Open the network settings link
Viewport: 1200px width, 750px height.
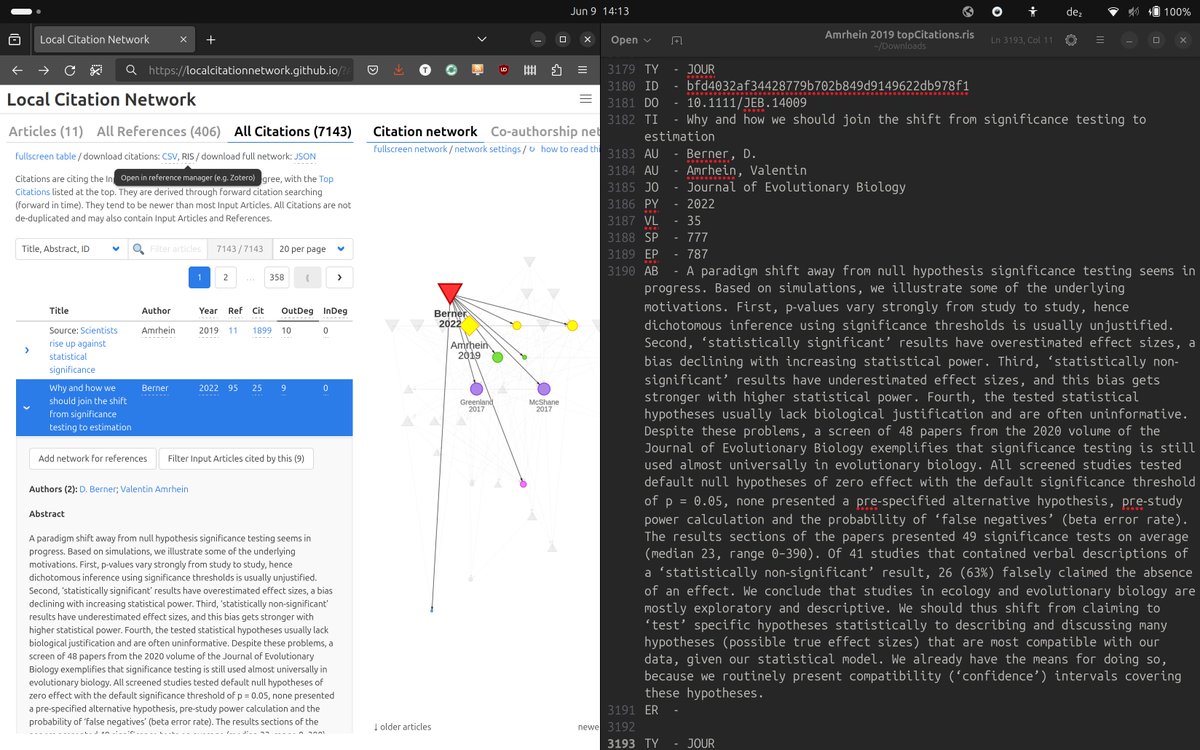[488, 149]
